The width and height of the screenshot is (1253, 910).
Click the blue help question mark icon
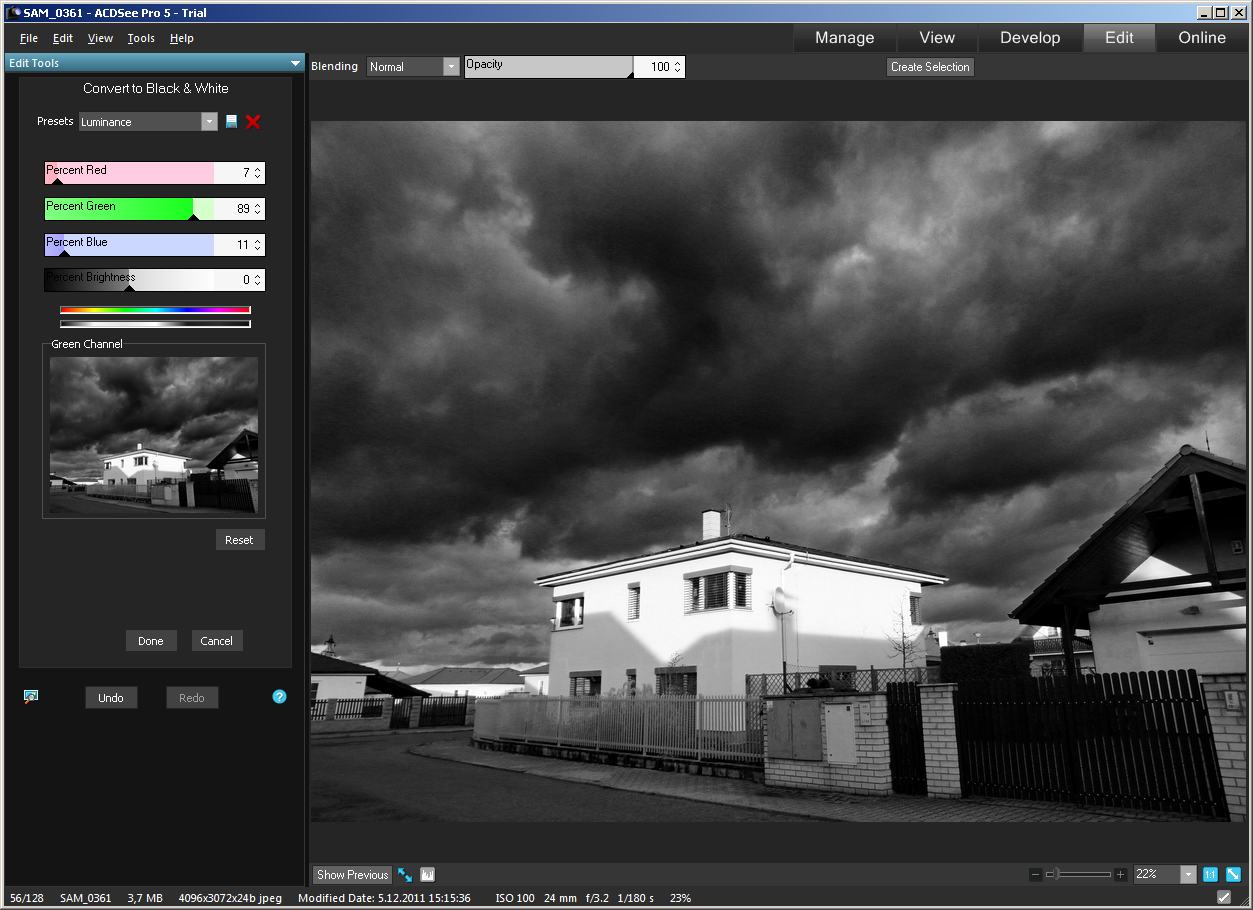tap(279, 696)
